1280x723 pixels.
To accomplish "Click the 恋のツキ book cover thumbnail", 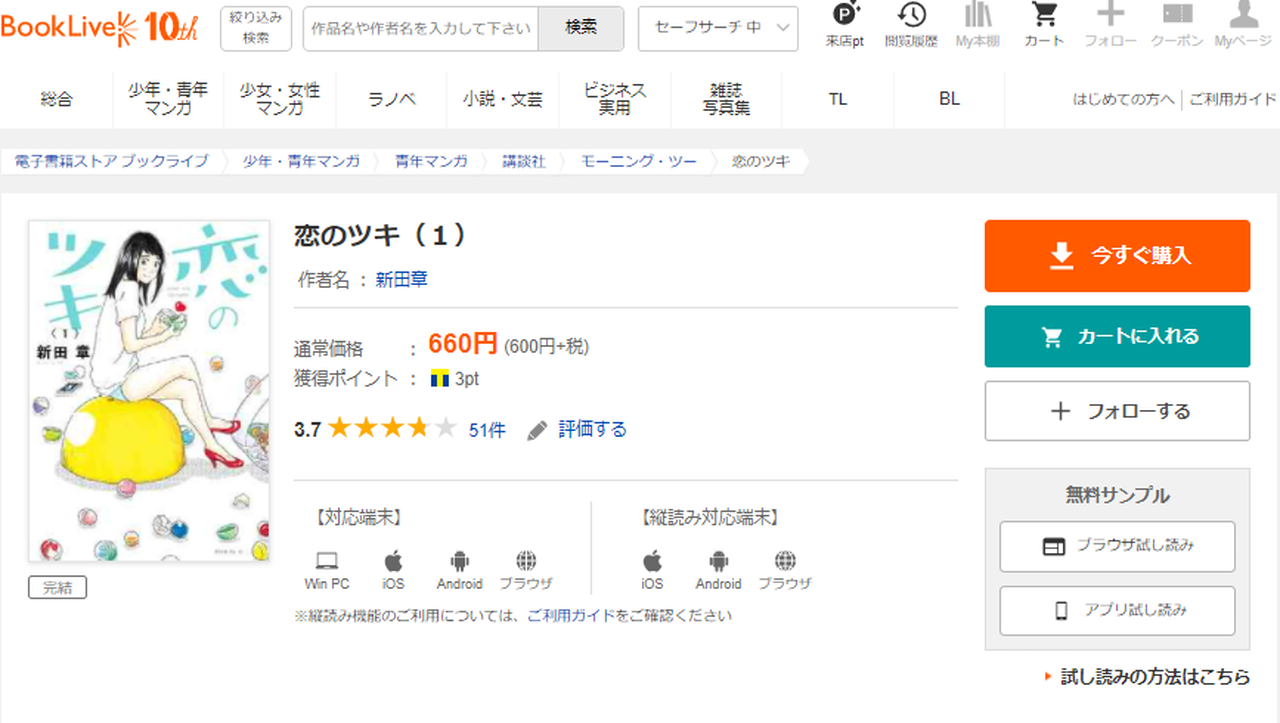I will 149,391.
